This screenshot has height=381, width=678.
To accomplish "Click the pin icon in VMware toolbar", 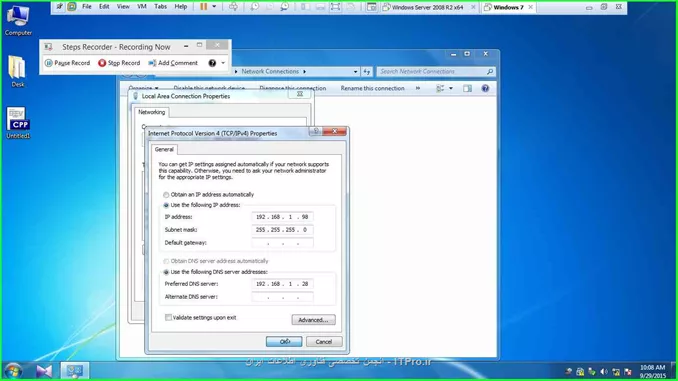I will coord(59,6).
